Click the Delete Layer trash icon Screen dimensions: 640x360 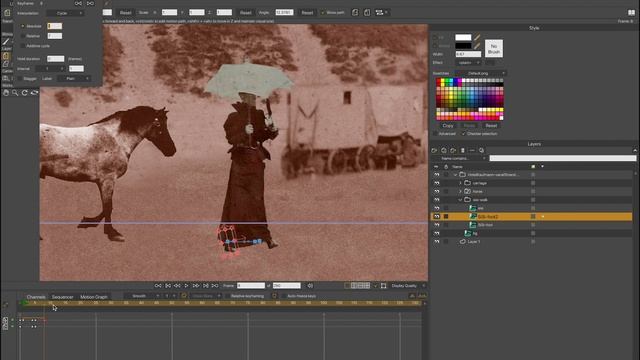click(462, 151)
